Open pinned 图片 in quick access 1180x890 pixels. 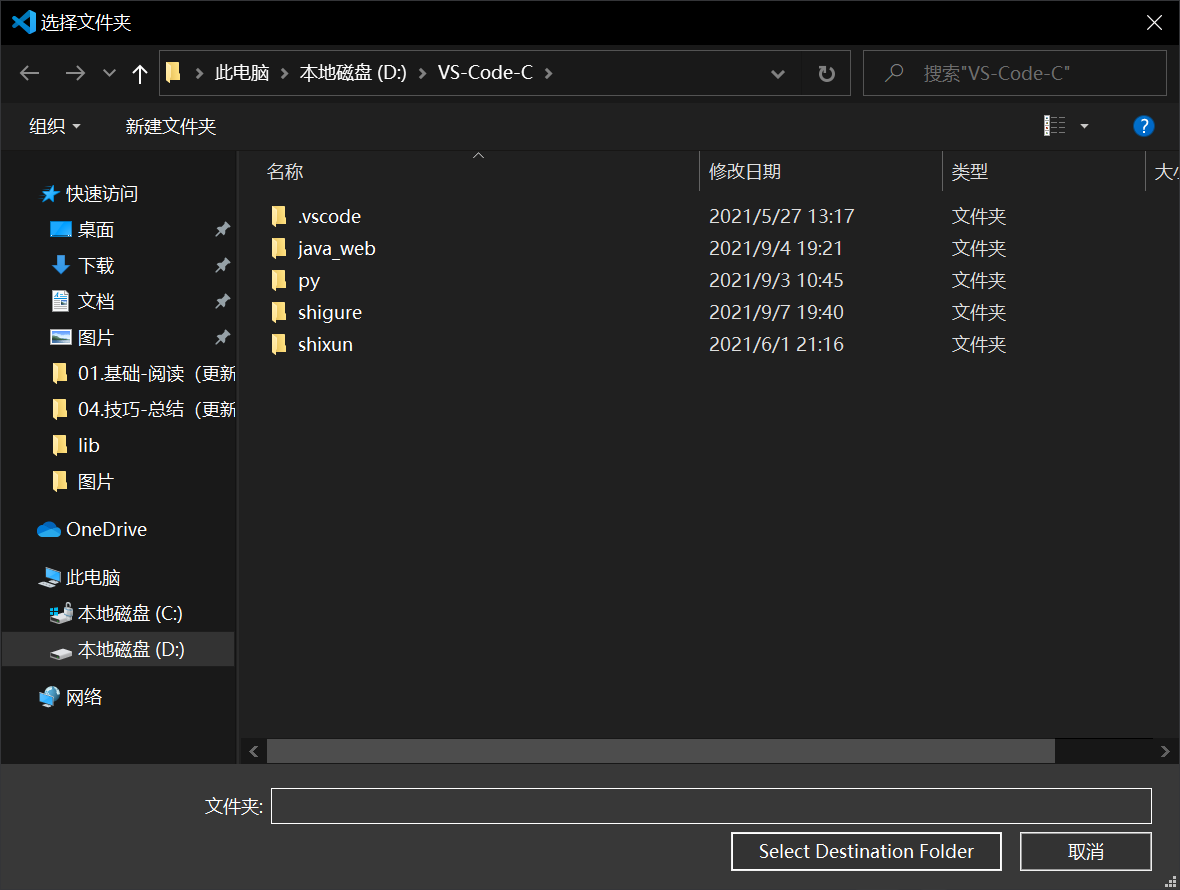click(x=82, y=338)
